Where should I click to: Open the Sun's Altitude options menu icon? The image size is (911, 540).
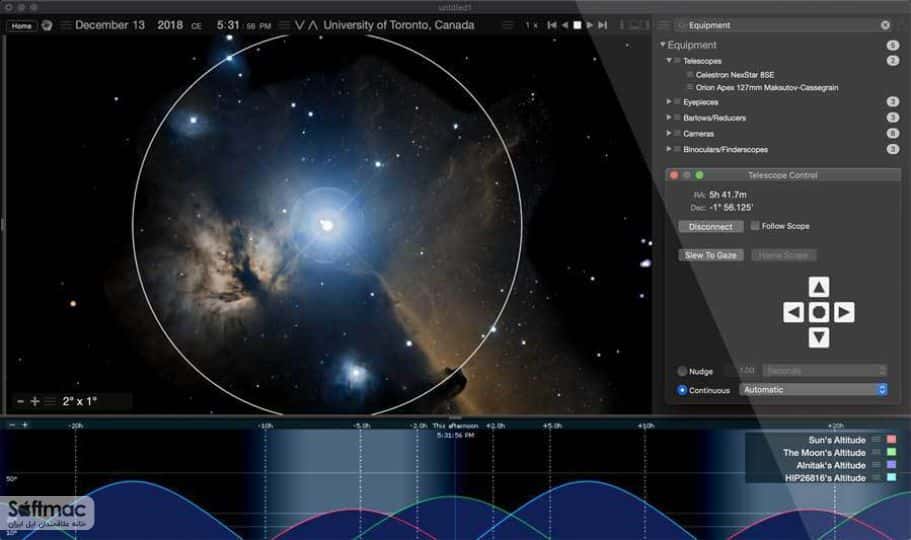pyautogui.click(x=876, y=439)
